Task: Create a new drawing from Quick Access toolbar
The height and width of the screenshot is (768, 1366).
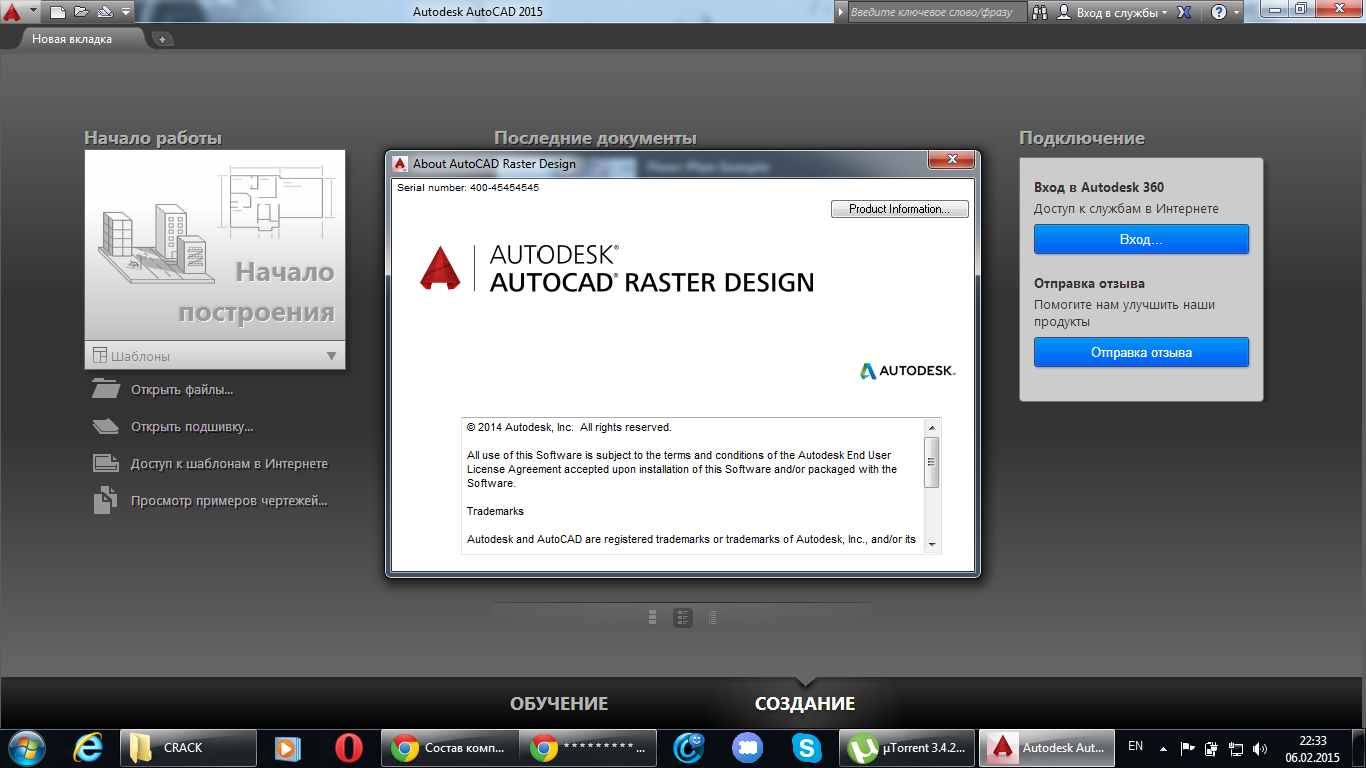Action: point(58,12)
